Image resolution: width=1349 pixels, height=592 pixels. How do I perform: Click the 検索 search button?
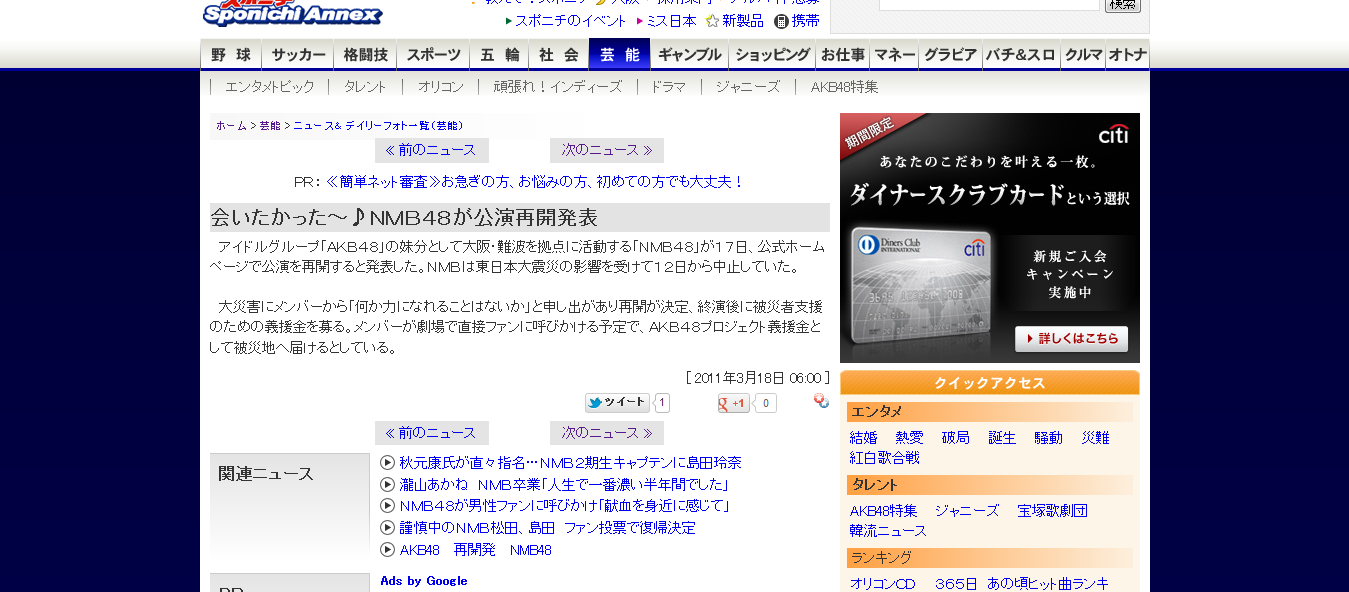pyautogui.click(x=1123, y=4)
